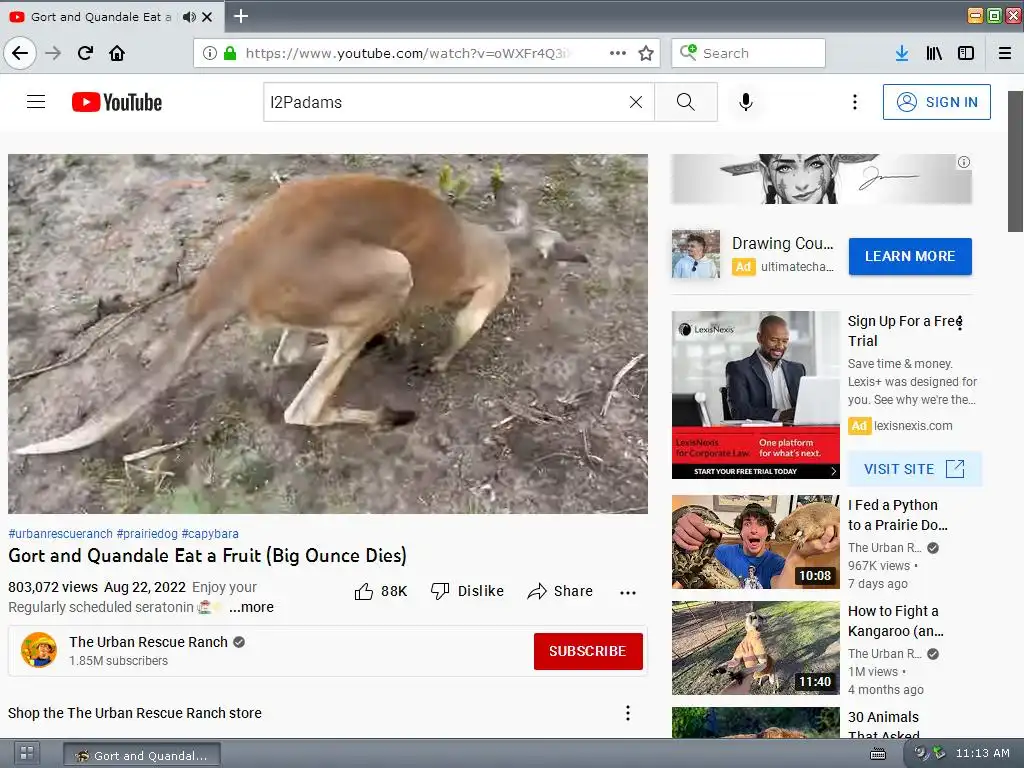This screenshot has width=1024, height=768.
Task: Click the ad info icon on banner
Action: point(964,162)
